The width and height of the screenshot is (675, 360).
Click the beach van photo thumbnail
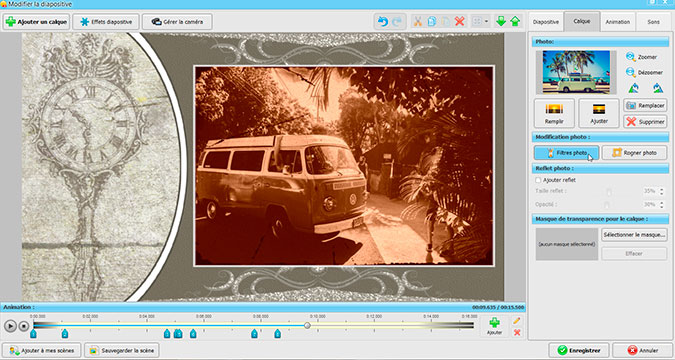[576, 72]
